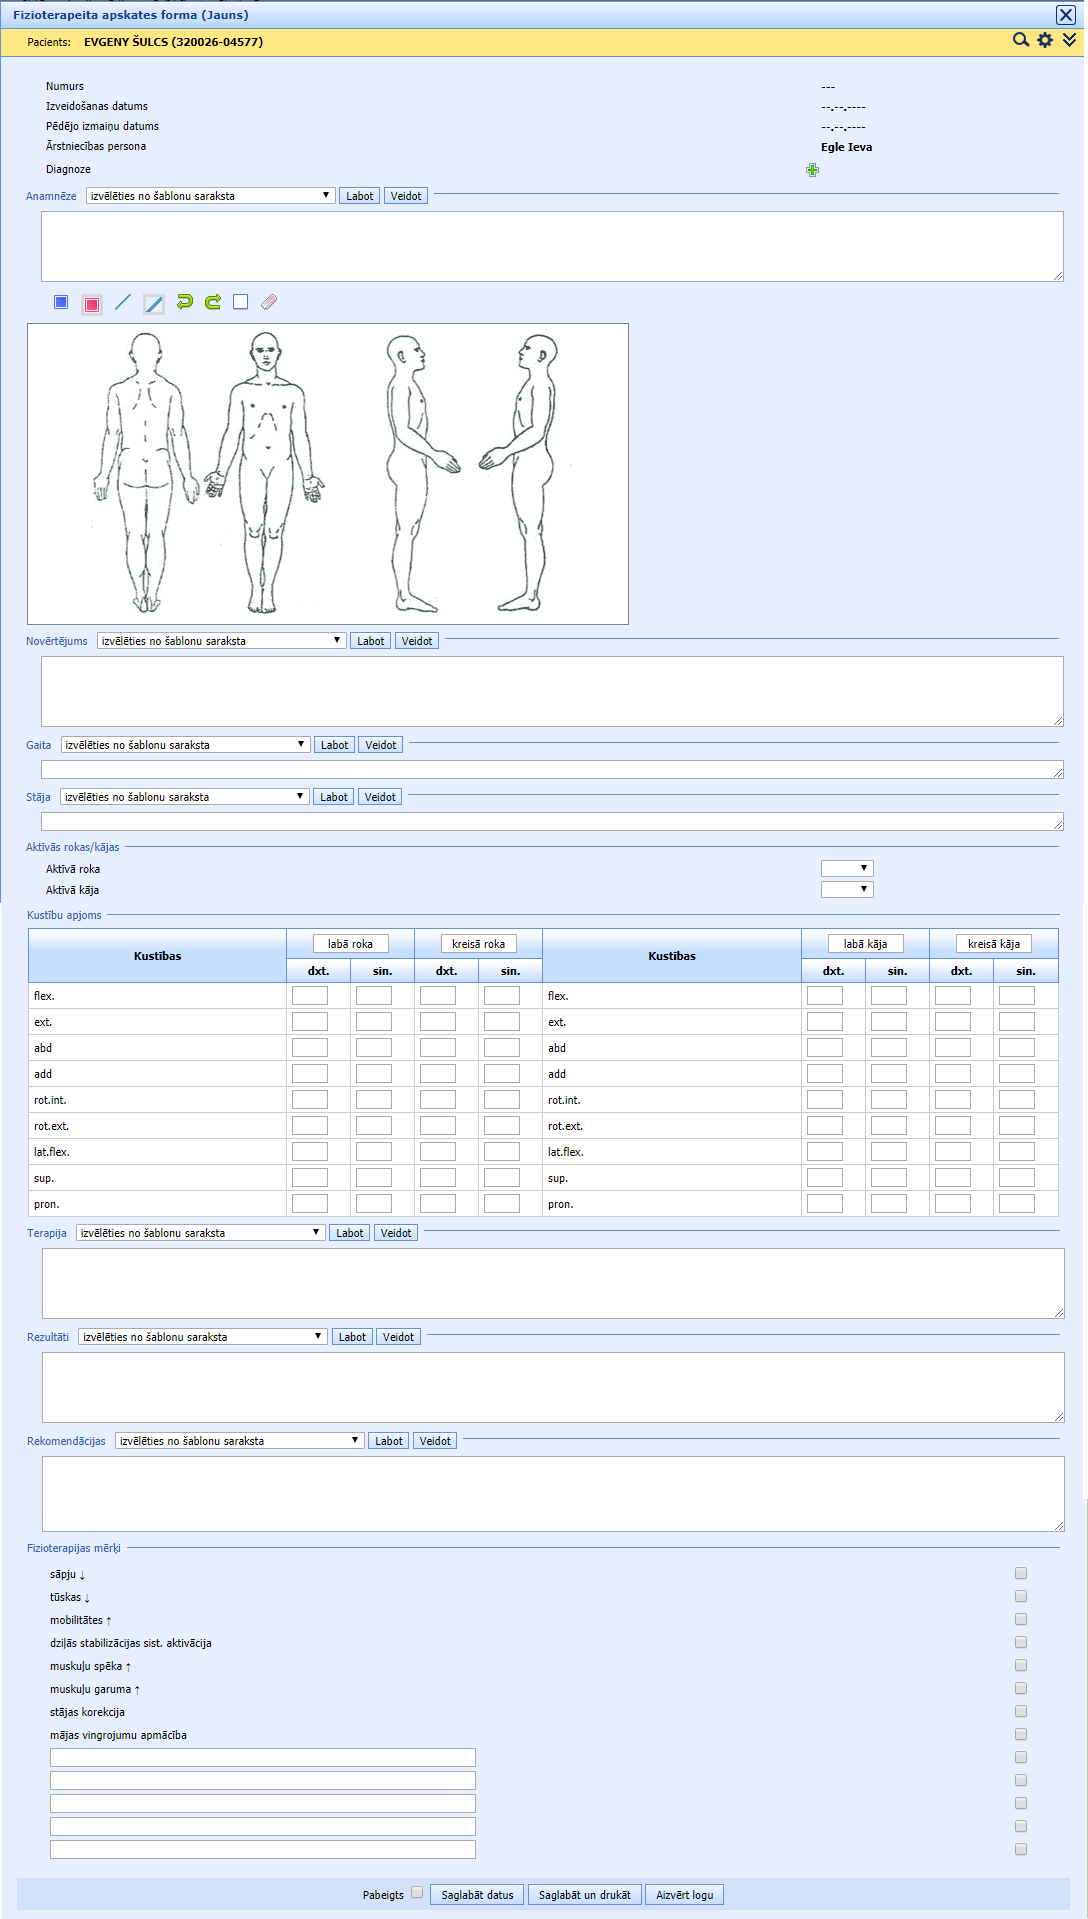
Task: Click the Rekomendācijas text area
Action: [552, 1493]
